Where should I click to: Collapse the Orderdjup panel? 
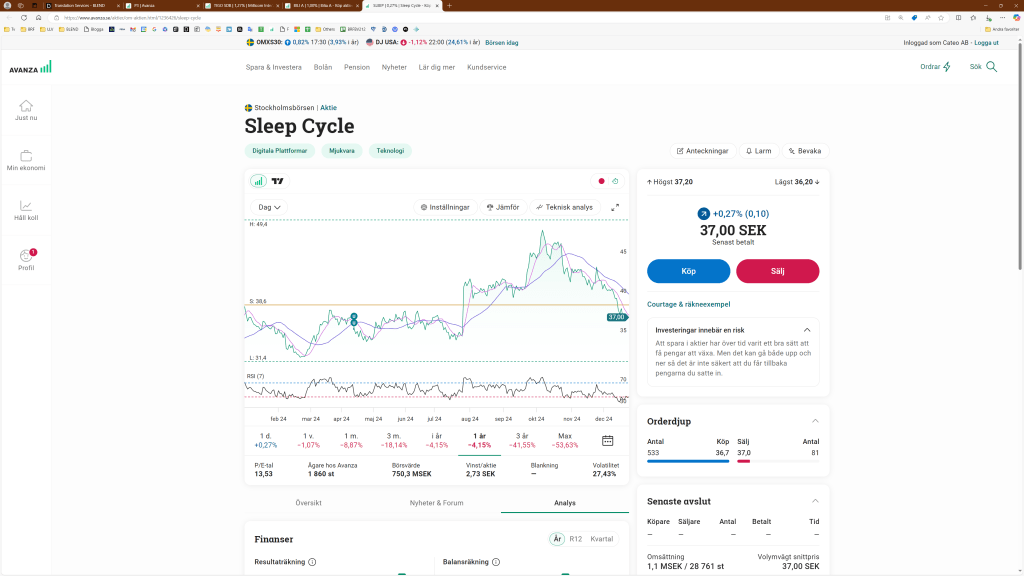coord(815,421)
